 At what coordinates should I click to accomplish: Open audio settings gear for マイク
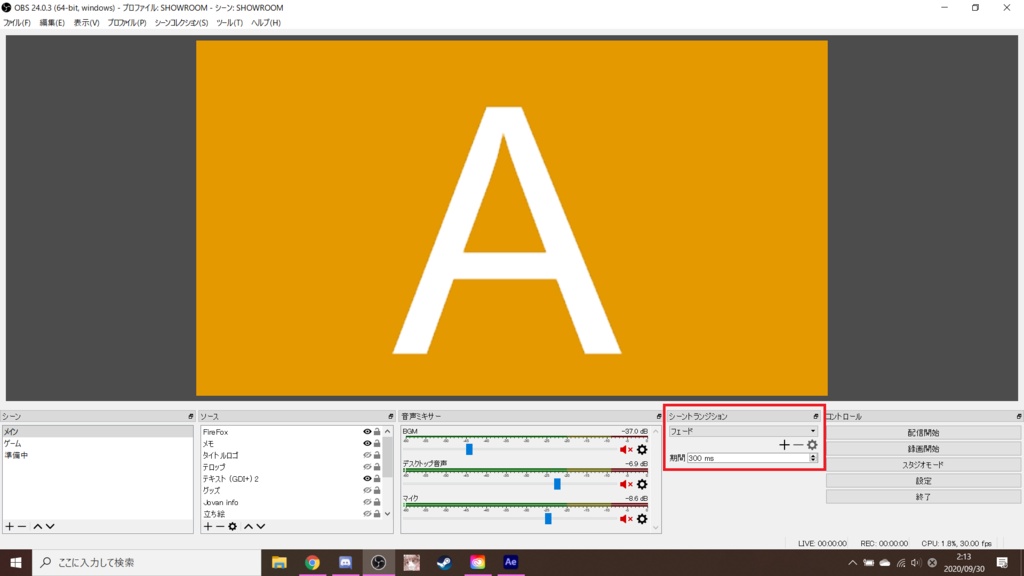[x=642, y=519]
